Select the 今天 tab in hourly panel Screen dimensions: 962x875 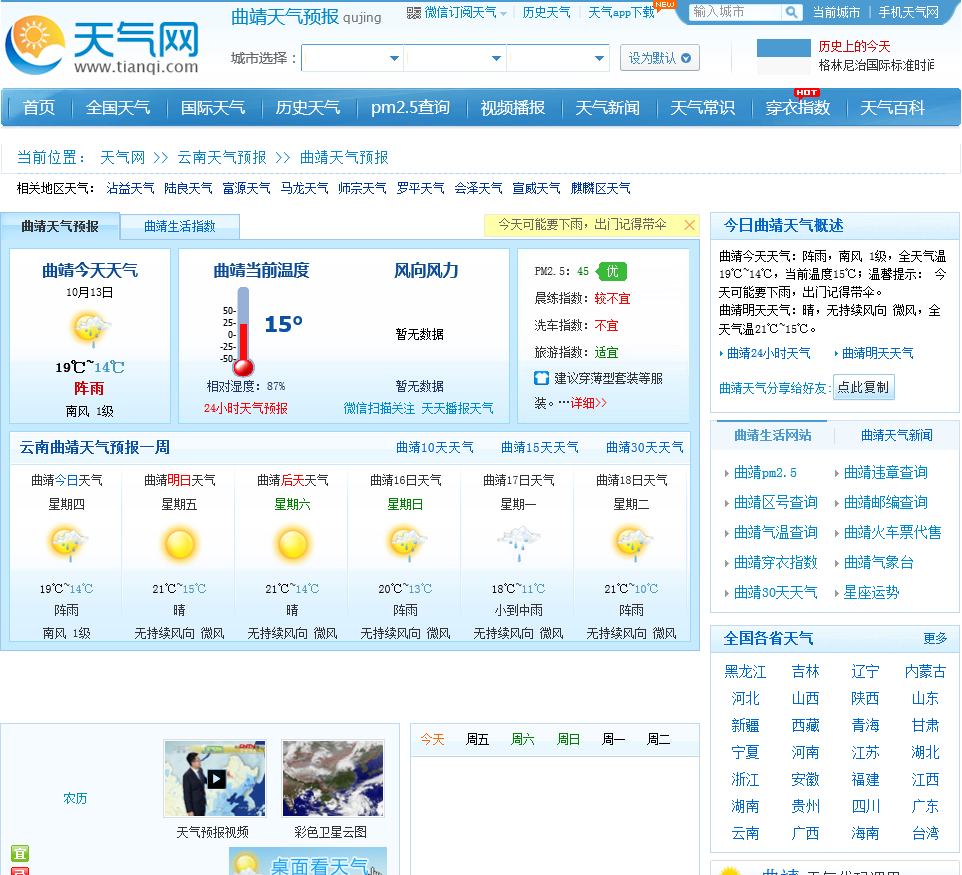432,739
